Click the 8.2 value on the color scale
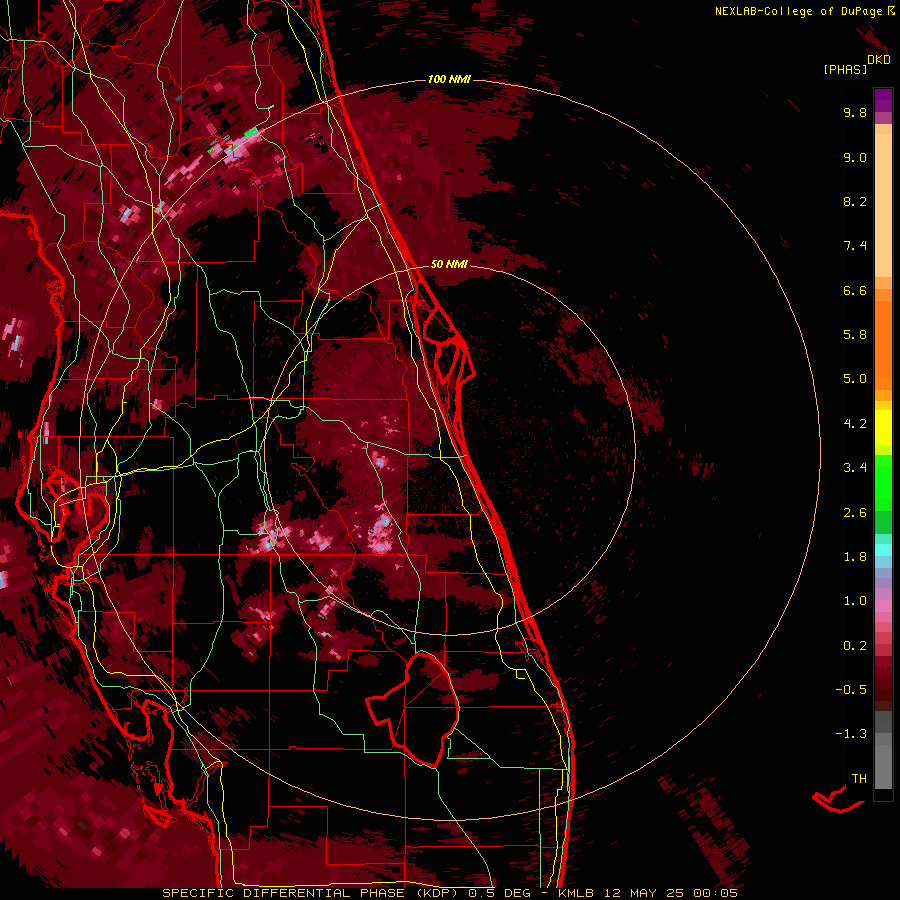This screenshot has height=900, width=900. pyautogui.click(x=855, y=201)
